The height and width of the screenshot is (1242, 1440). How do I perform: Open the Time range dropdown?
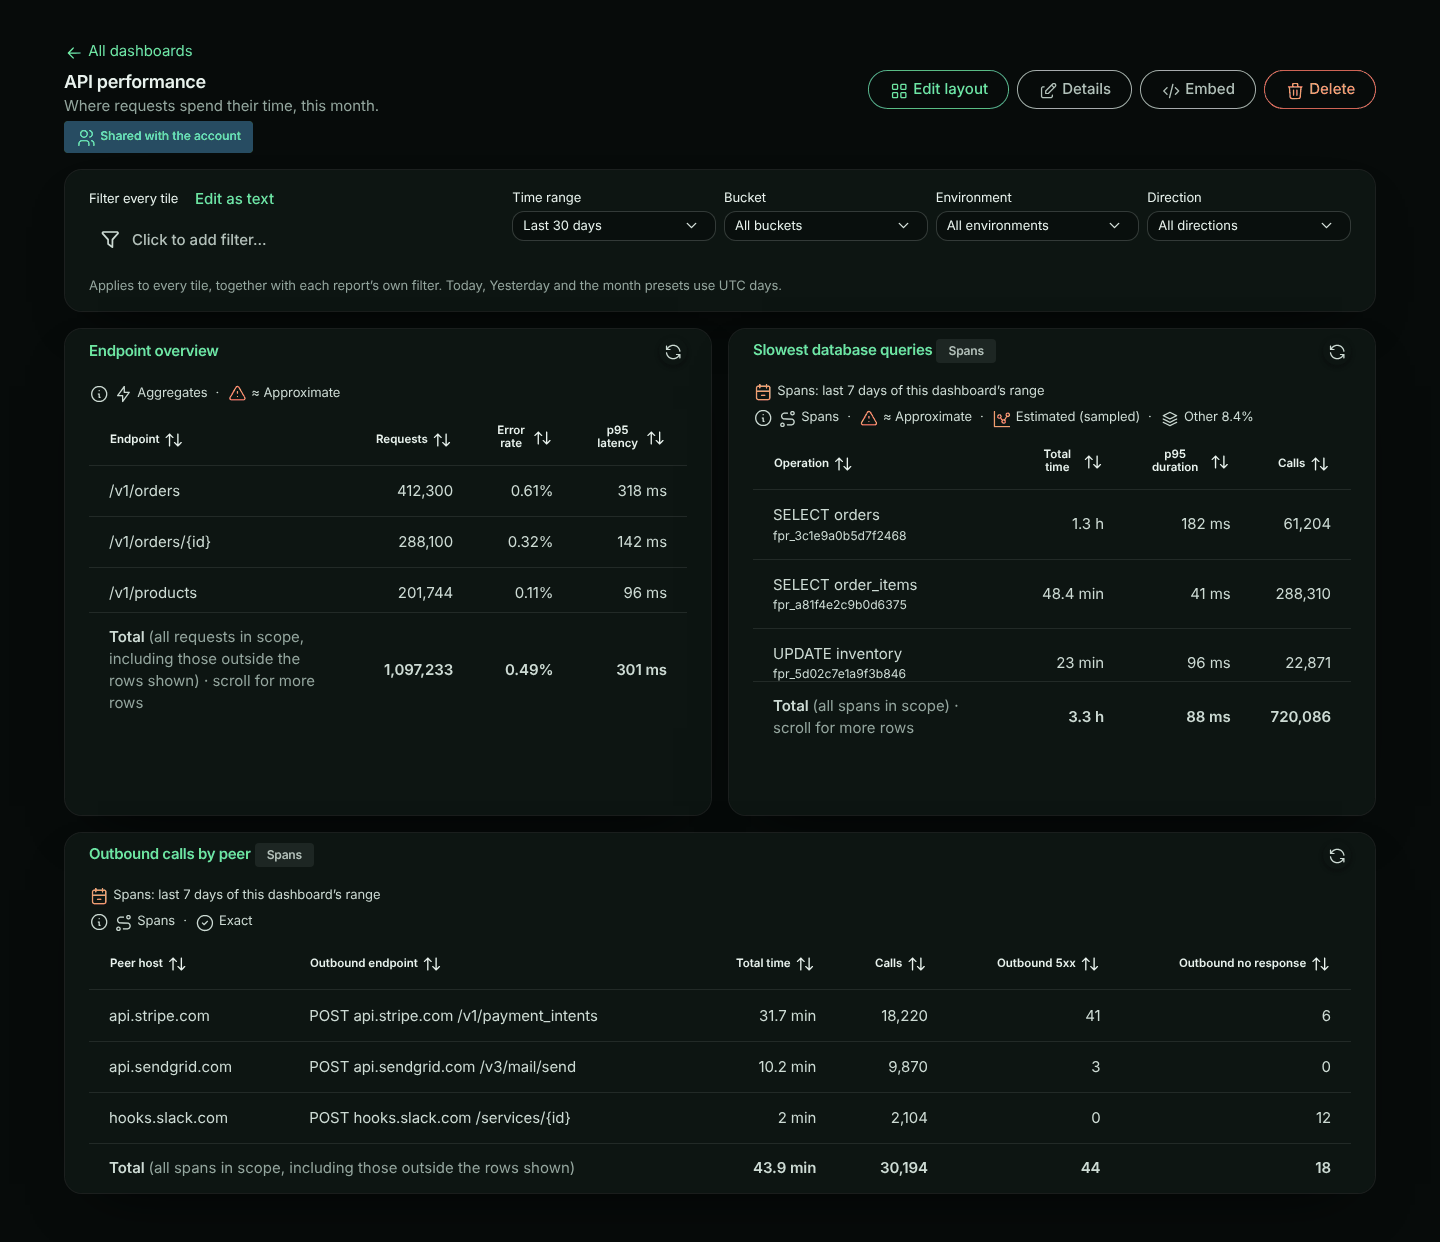(x=614, y=226)
